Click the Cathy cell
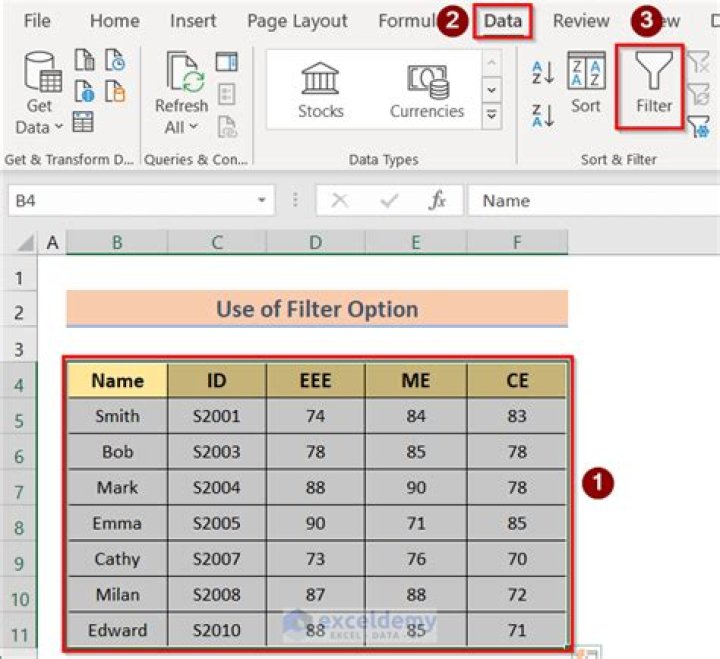The height and width of the screenshot is (659, 720). 118,559
